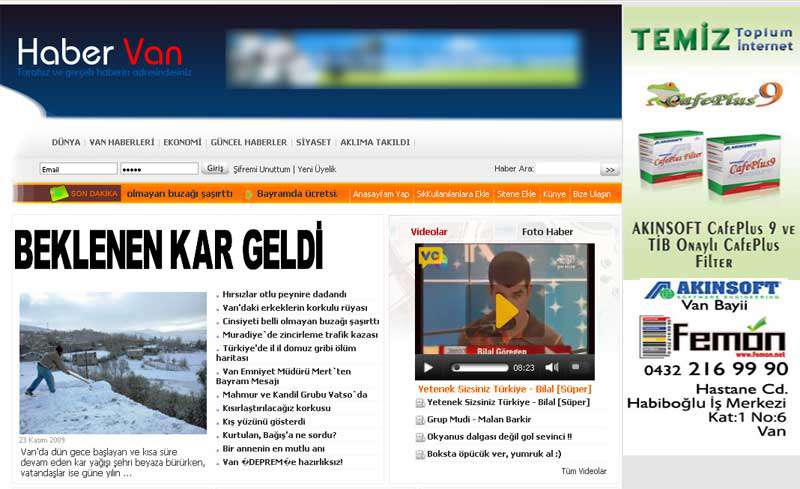Seek using the video progress slider
Screen dimensions: 800x489
point(480,368)
